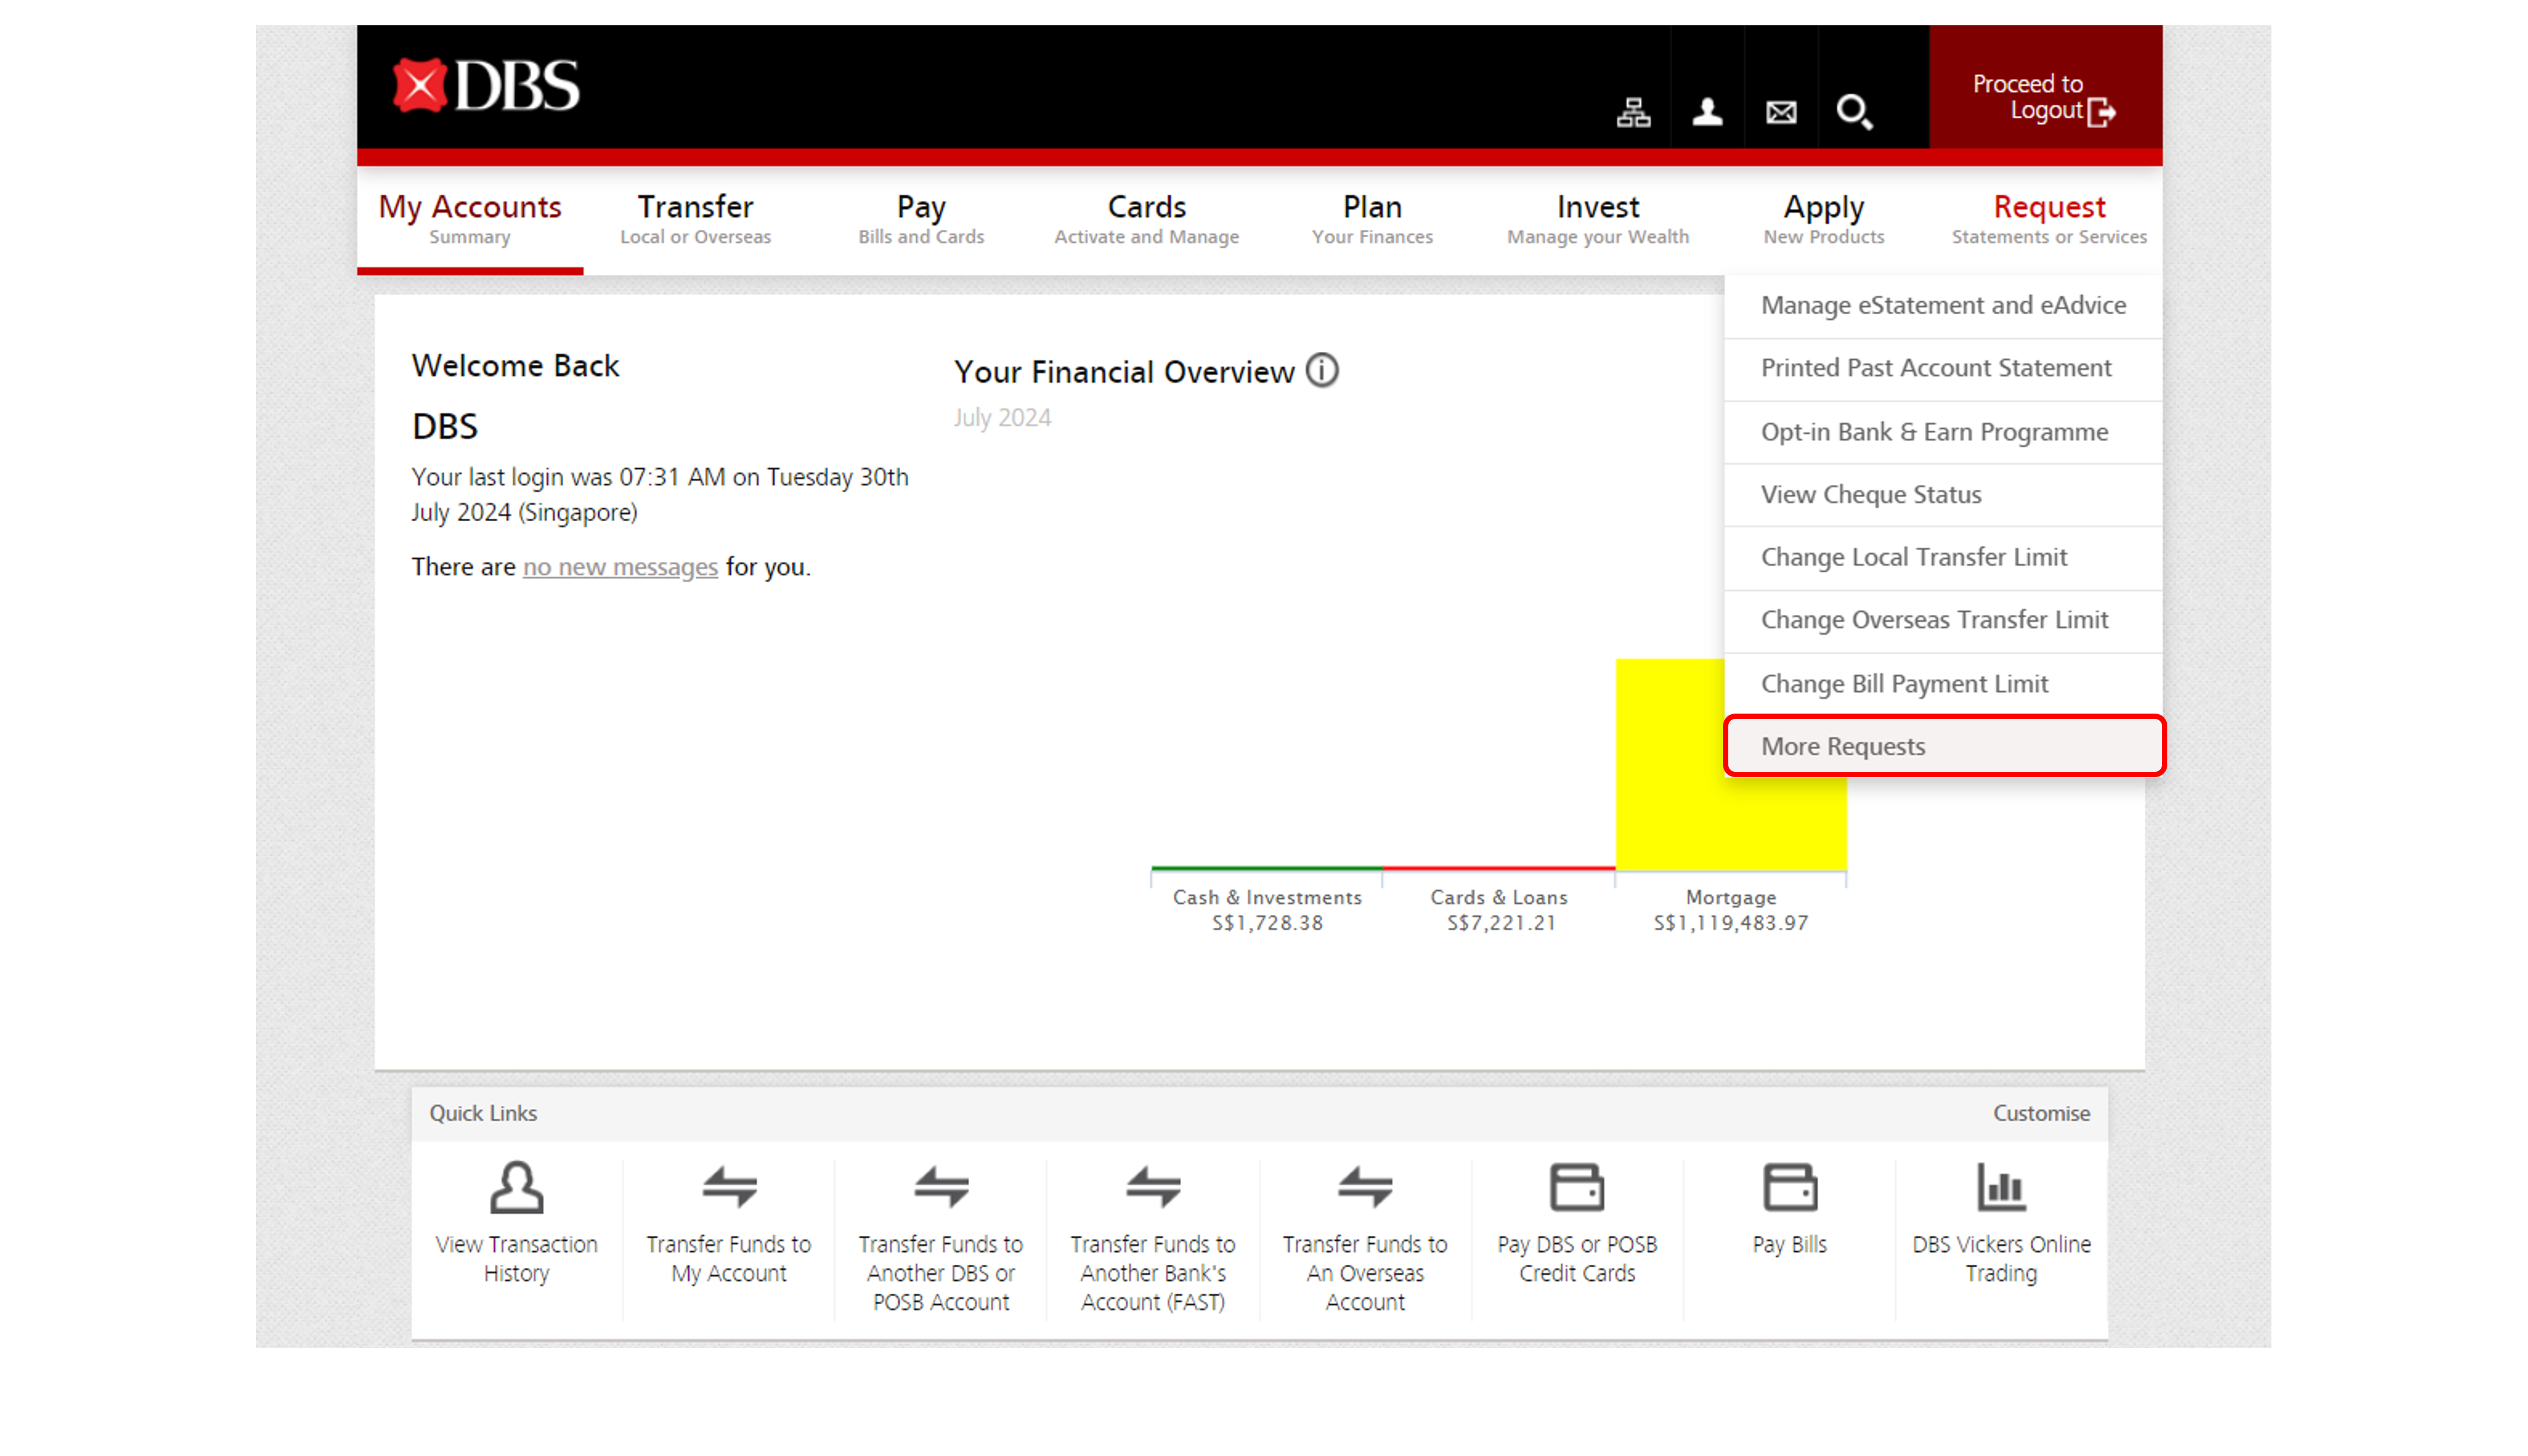The height and width of the screenshot is (1456, 2528).
Task: Click 'Cards & Loans' chart label
Action: [1499, 897]
